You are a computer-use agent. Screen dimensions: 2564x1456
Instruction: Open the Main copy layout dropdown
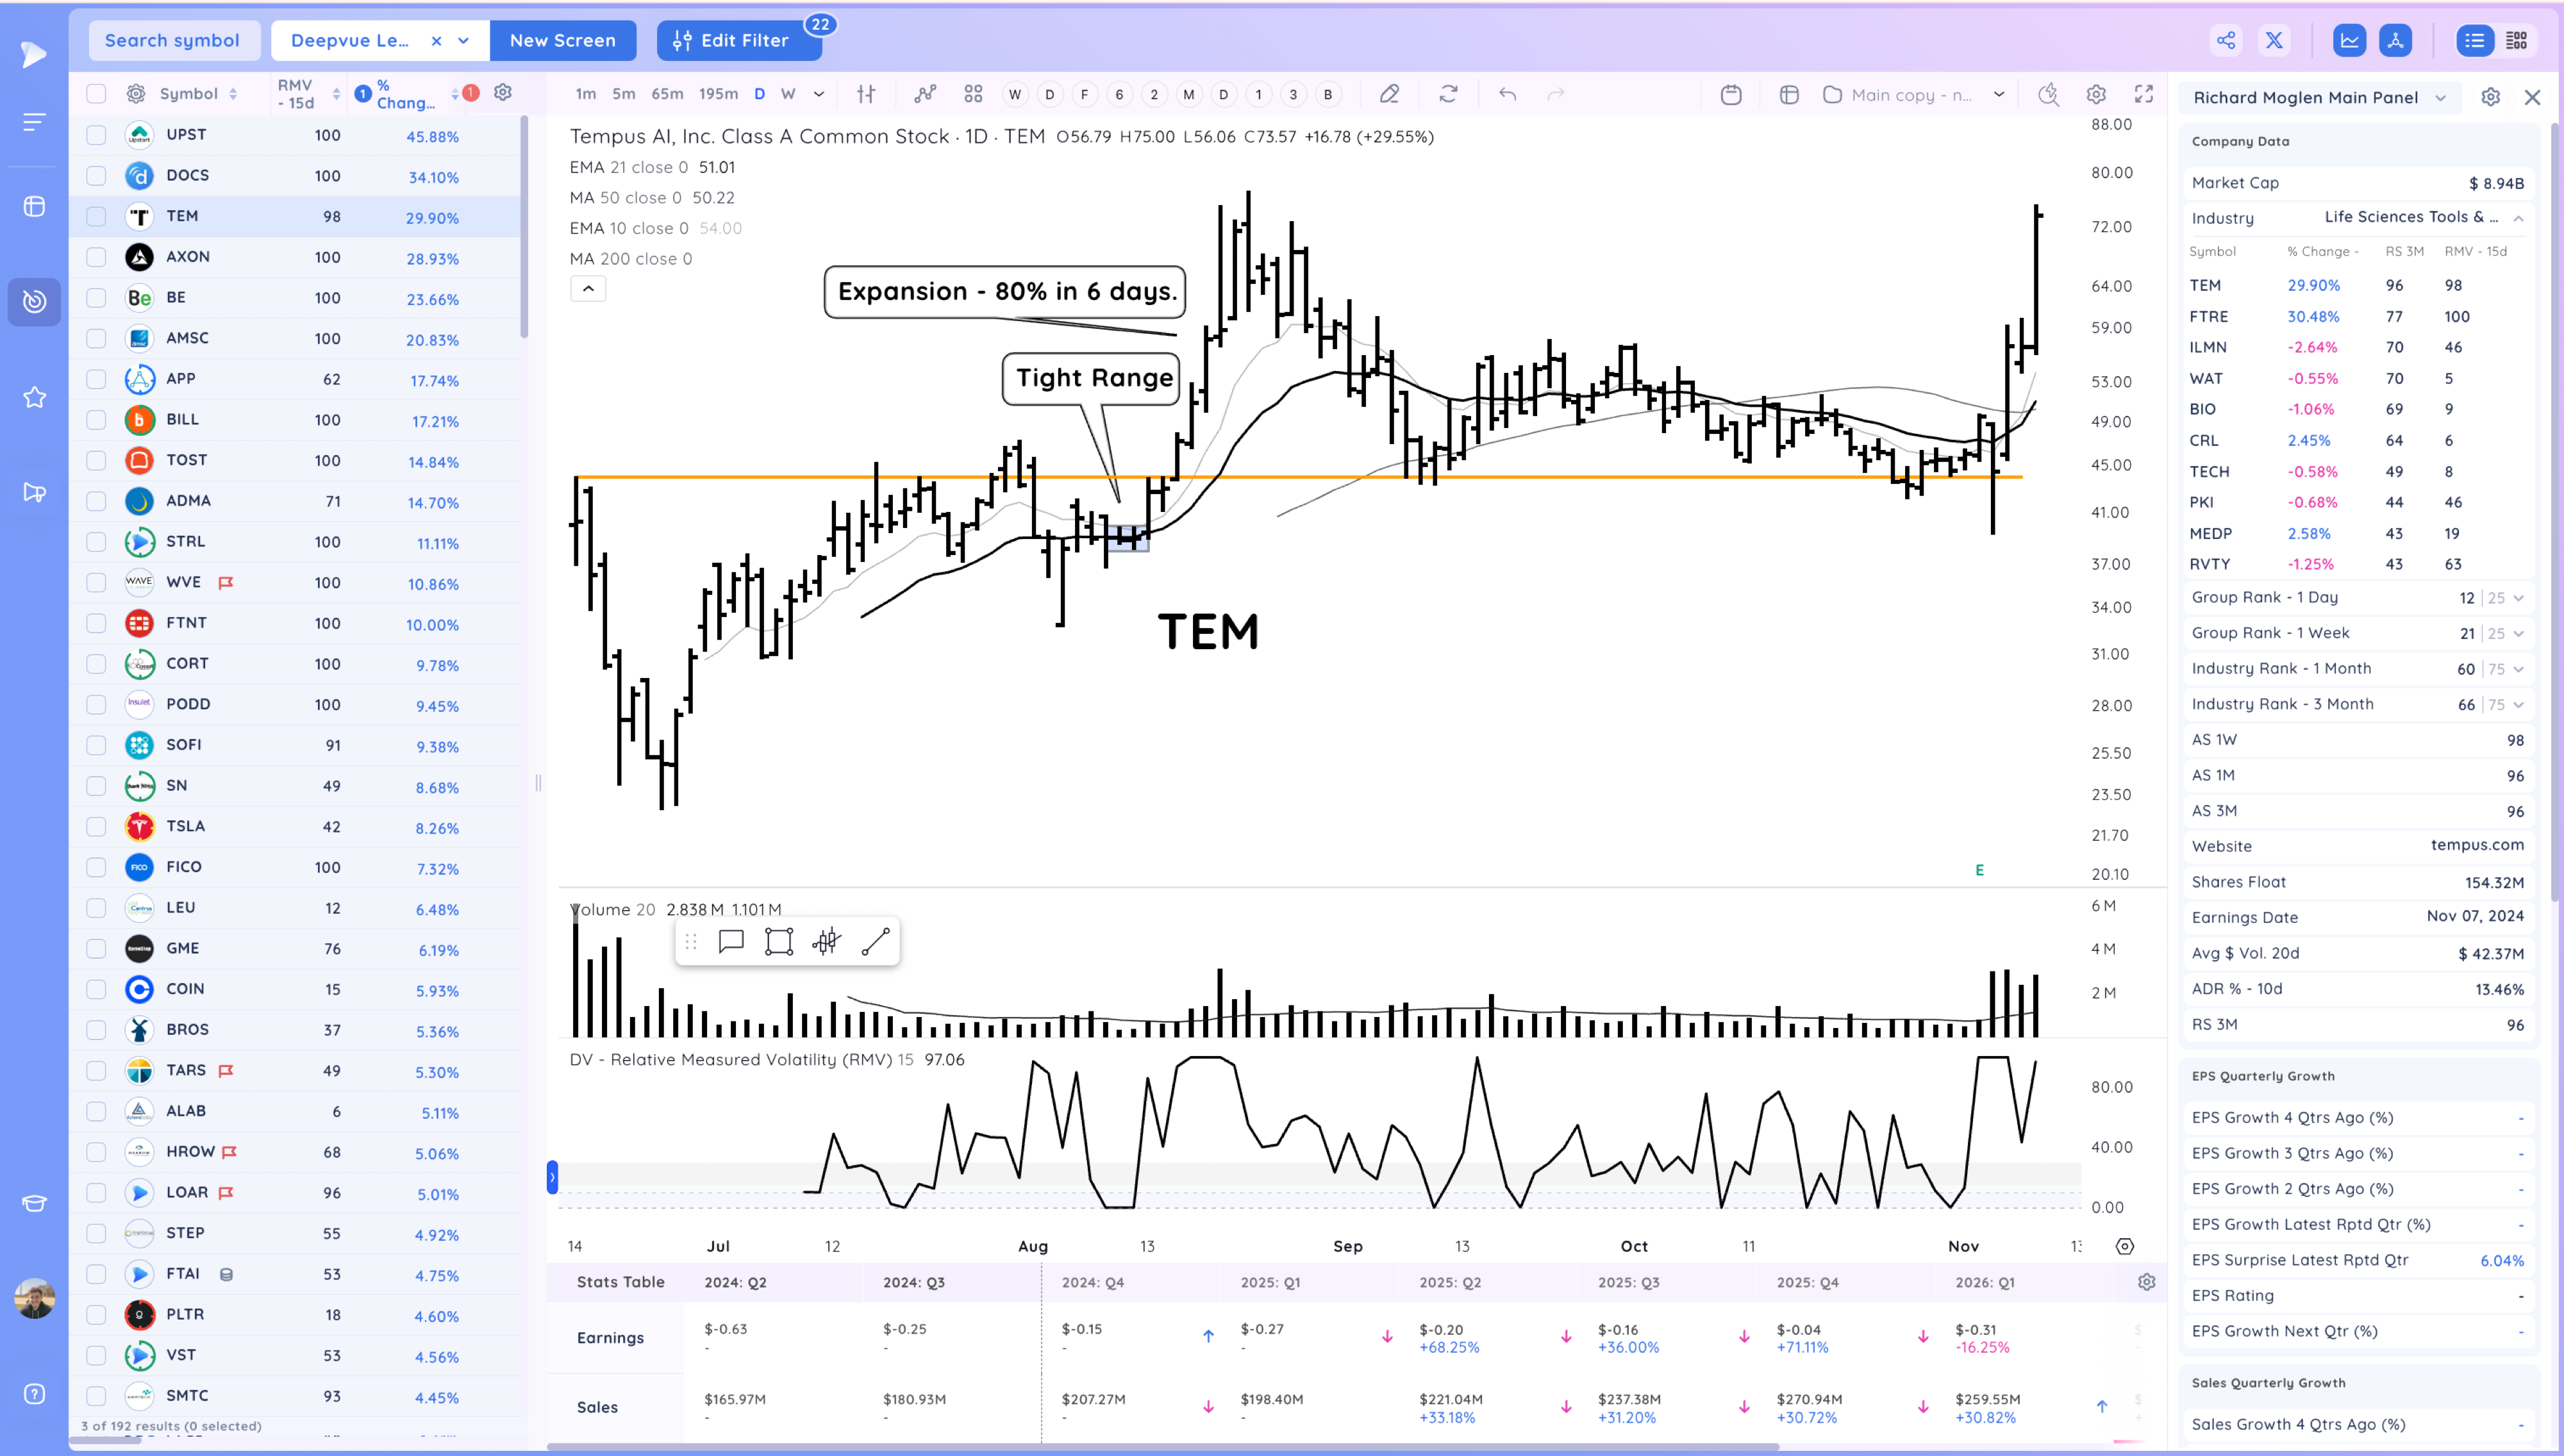point(1999,95)
